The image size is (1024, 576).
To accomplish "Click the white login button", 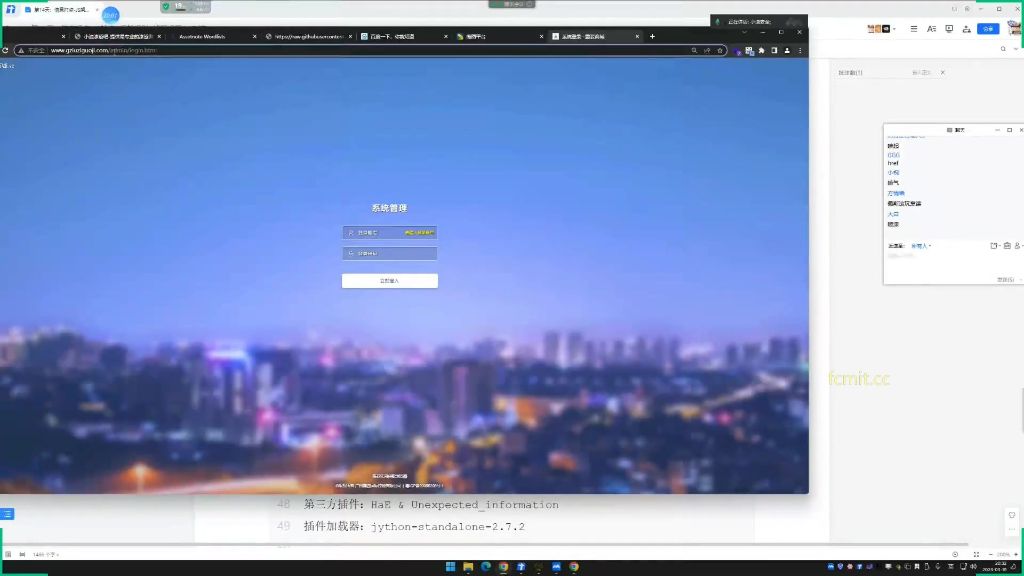I will coord(390,281).
